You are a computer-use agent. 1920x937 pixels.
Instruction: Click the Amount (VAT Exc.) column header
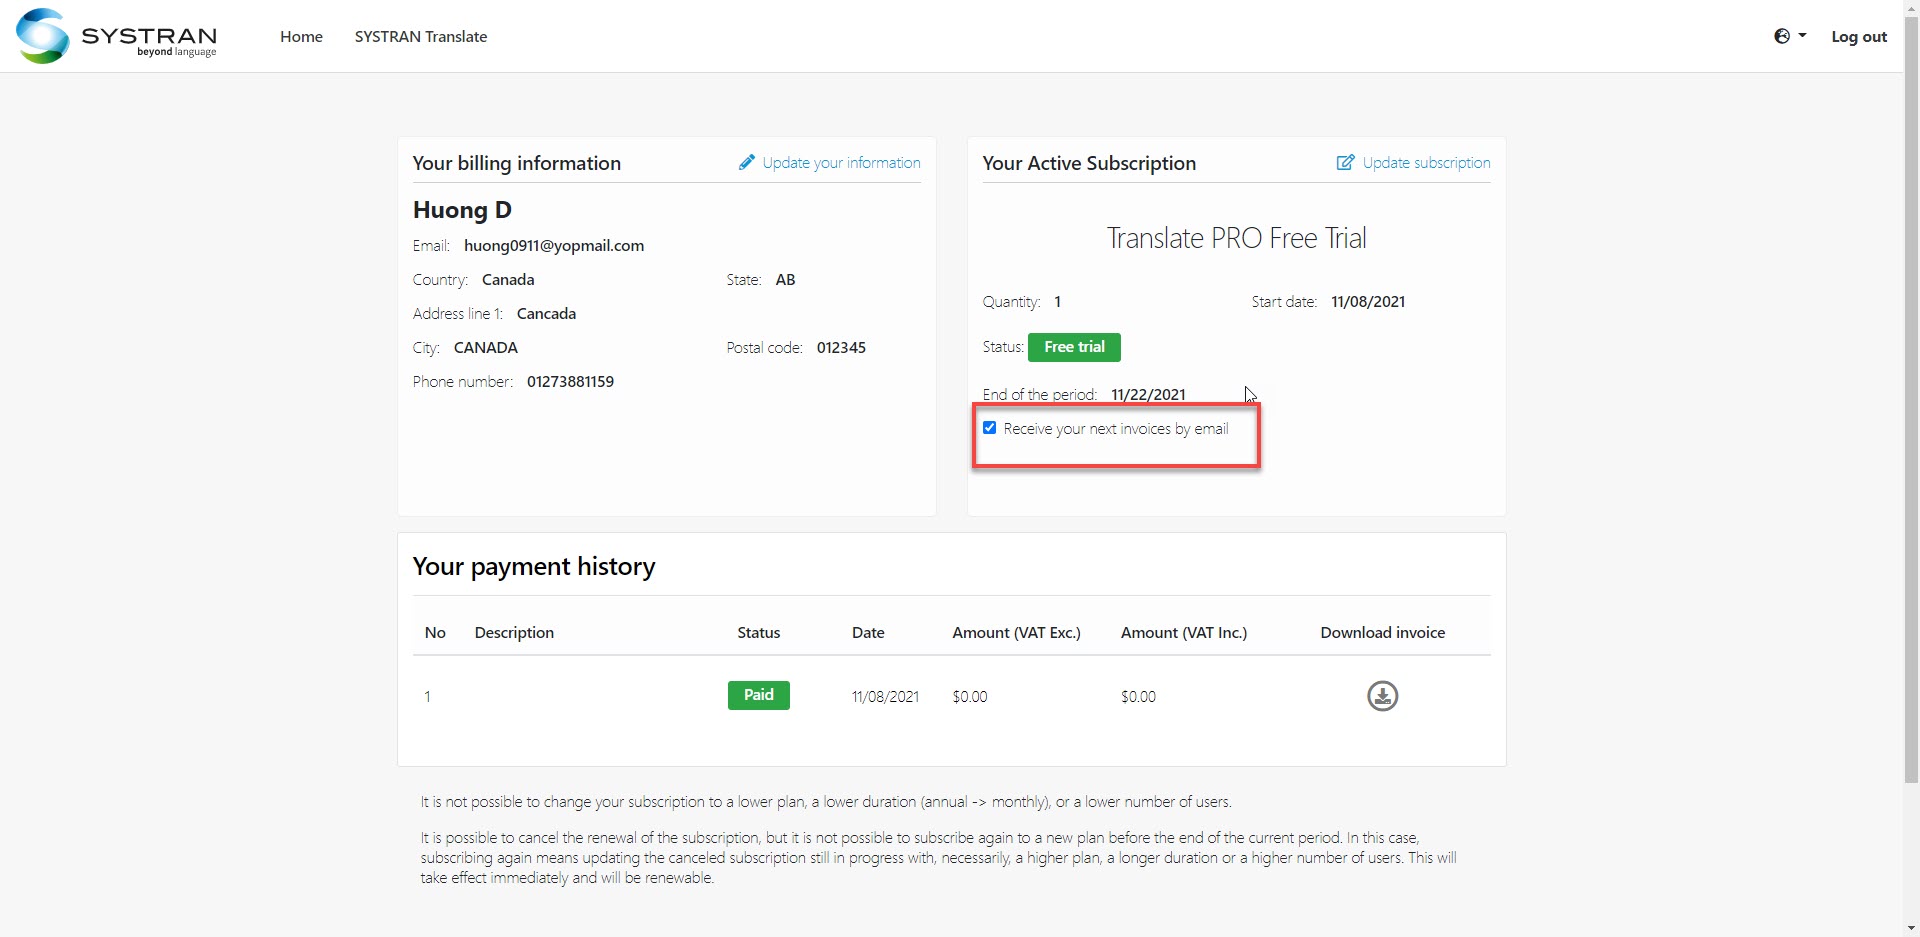pos(1016,632)
